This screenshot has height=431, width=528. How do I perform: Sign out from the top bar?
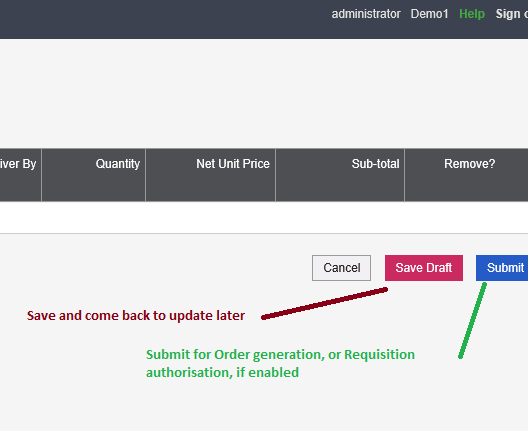(512, 14)
